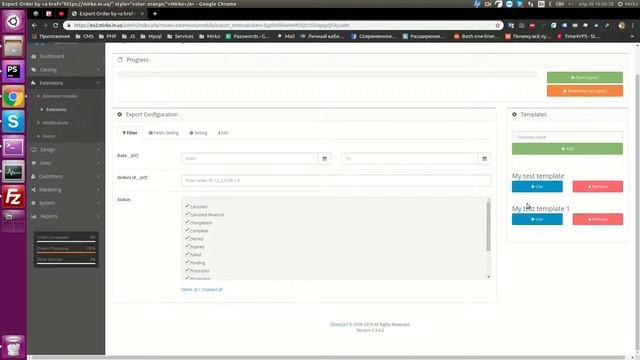Open the system power gear in top bar
640x360 pixels.
(620, 4)
